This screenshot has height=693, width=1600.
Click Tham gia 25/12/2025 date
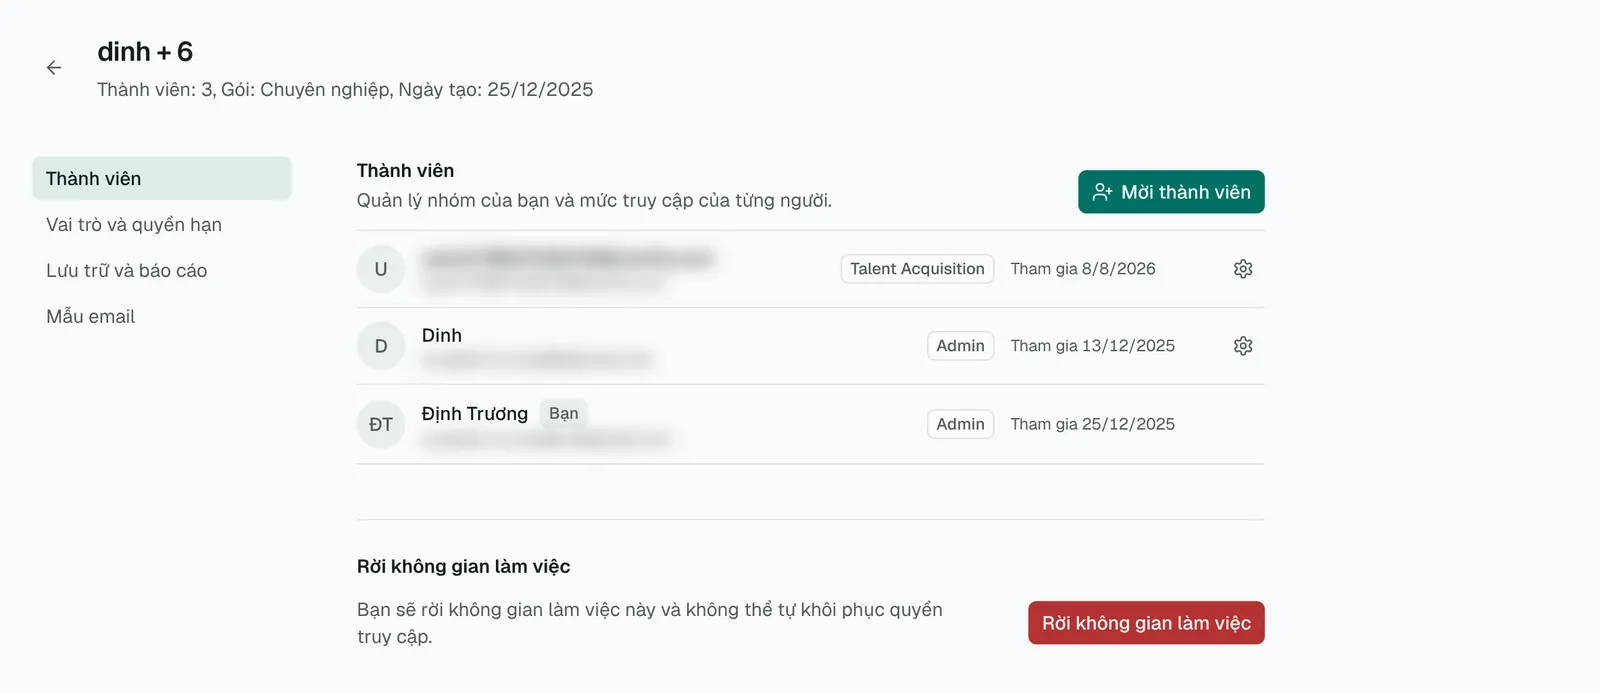pos(1093,424)
